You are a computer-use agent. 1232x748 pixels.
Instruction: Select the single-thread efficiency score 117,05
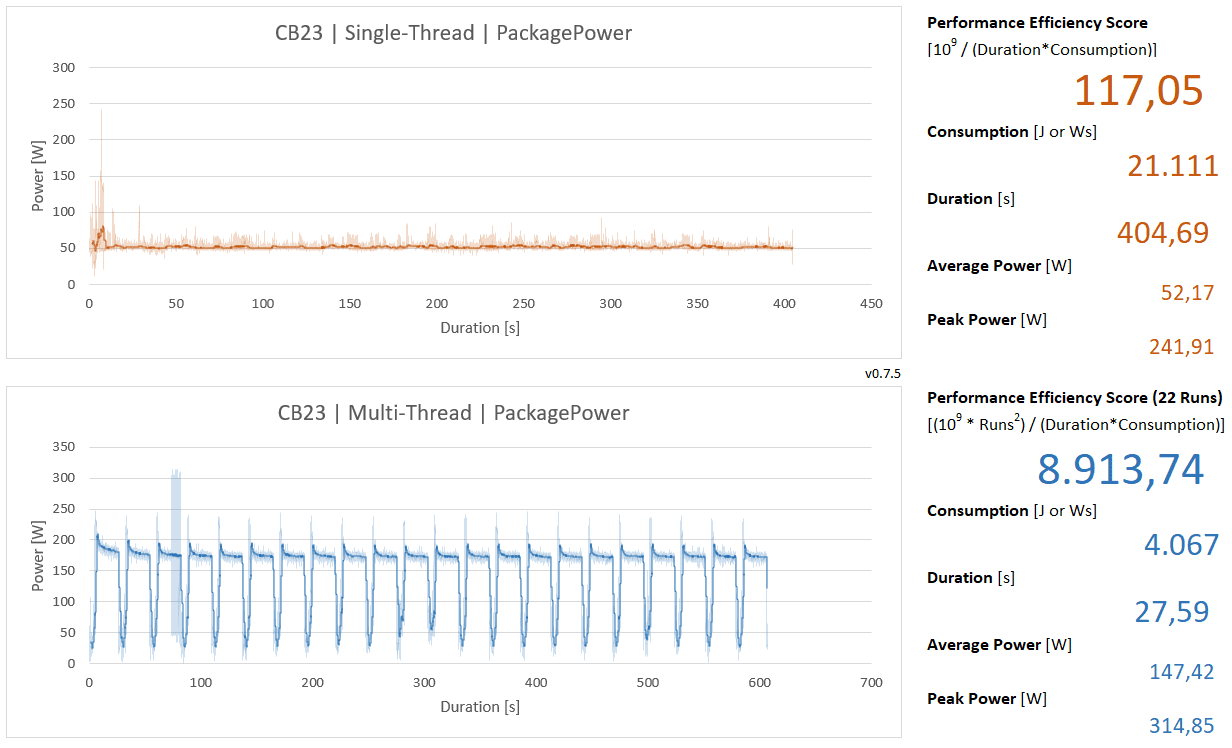click(1139, 91)
